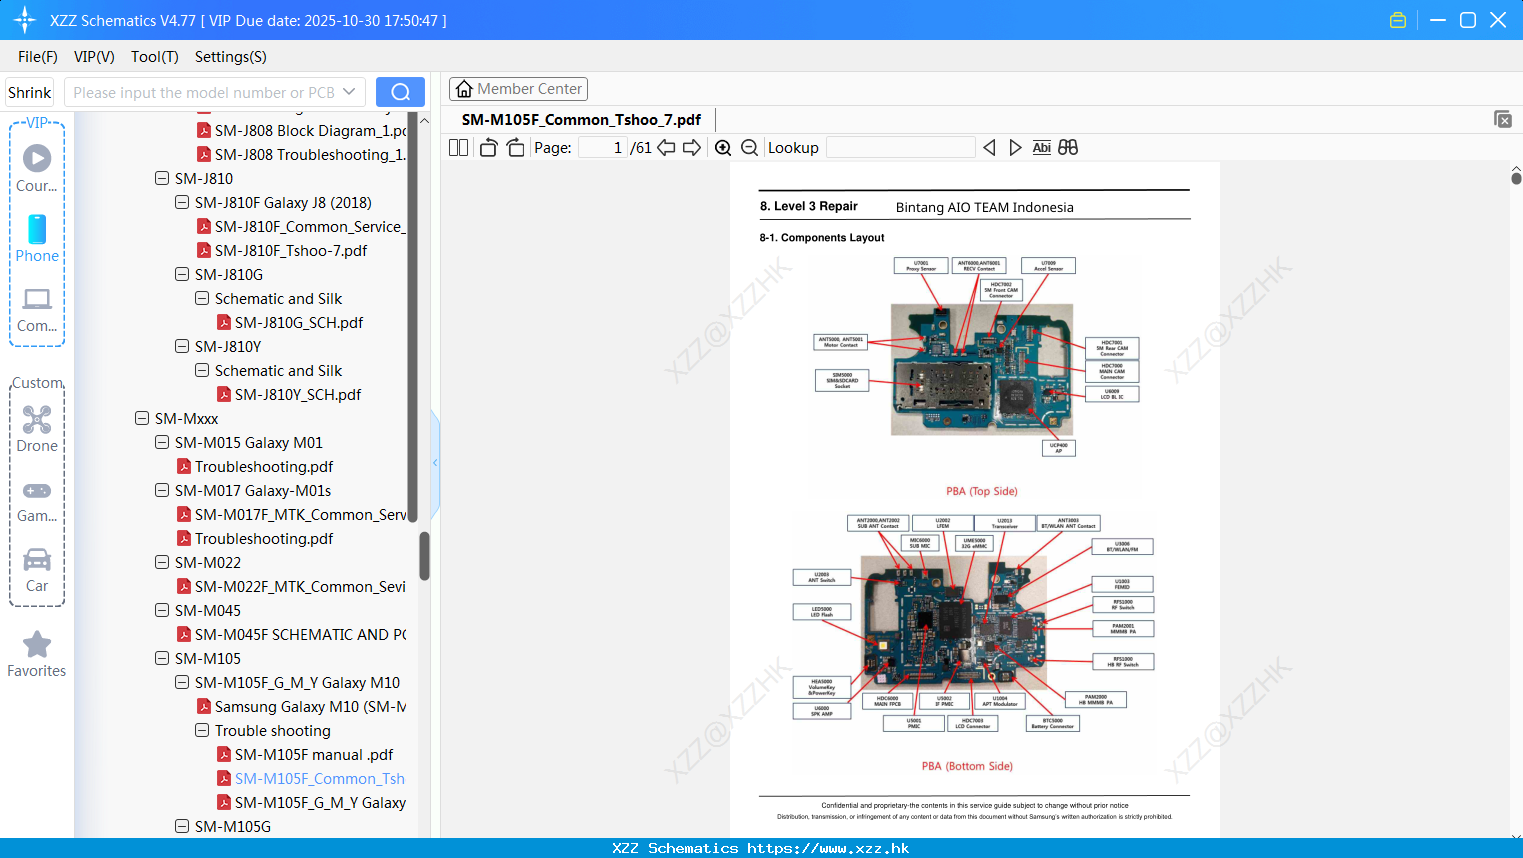Collapse the SM-M105 node

[162, 658]
